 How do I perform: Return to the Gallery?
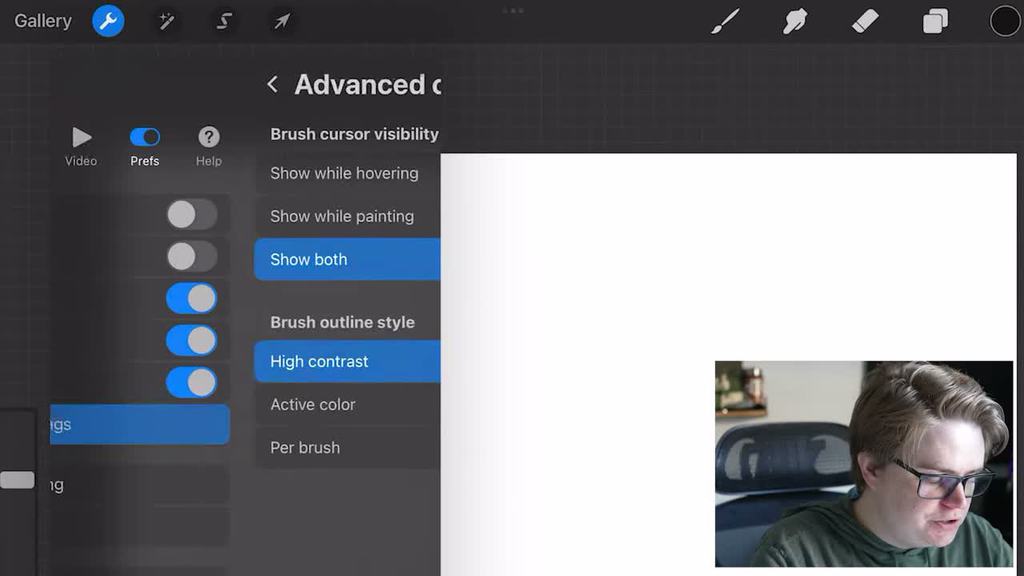[43, 21]
